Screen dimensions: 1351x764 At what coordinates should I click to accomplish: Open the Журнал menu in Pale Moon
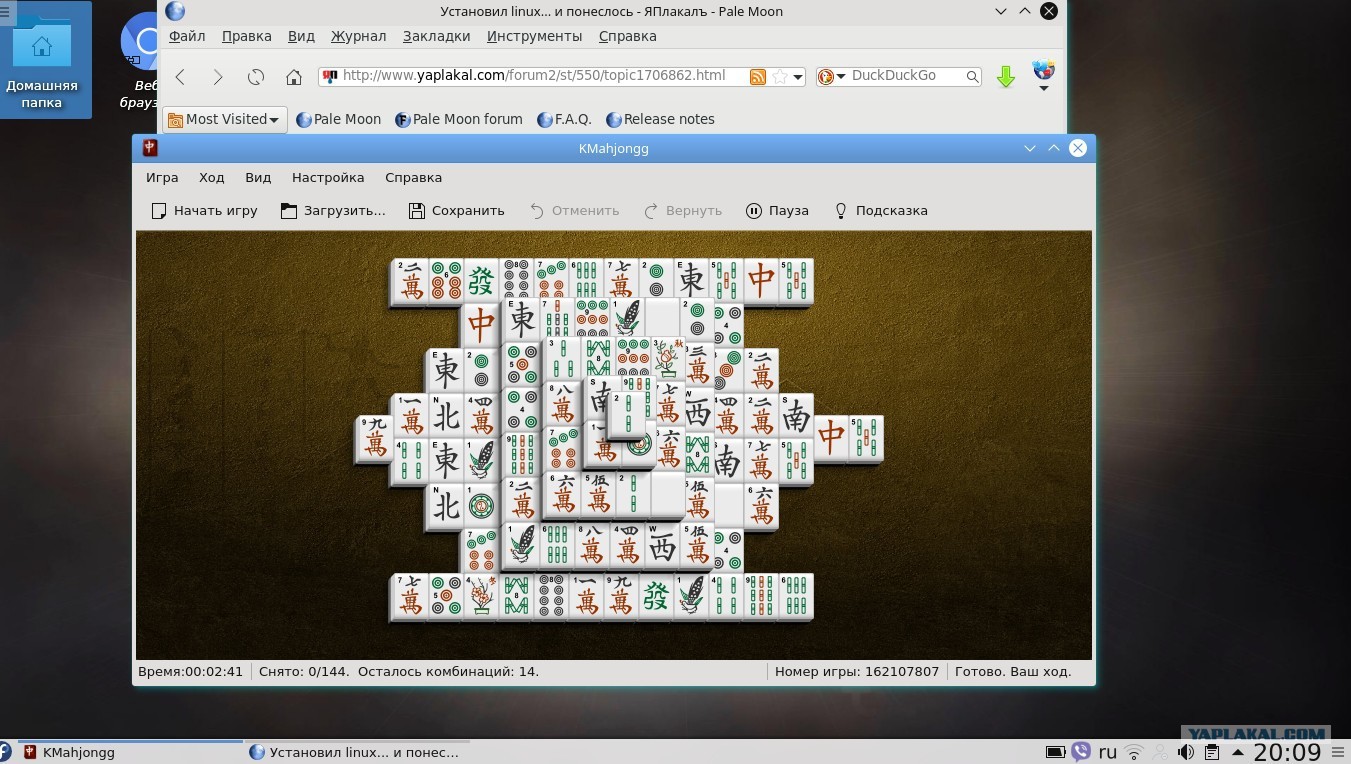click(358, 36)
